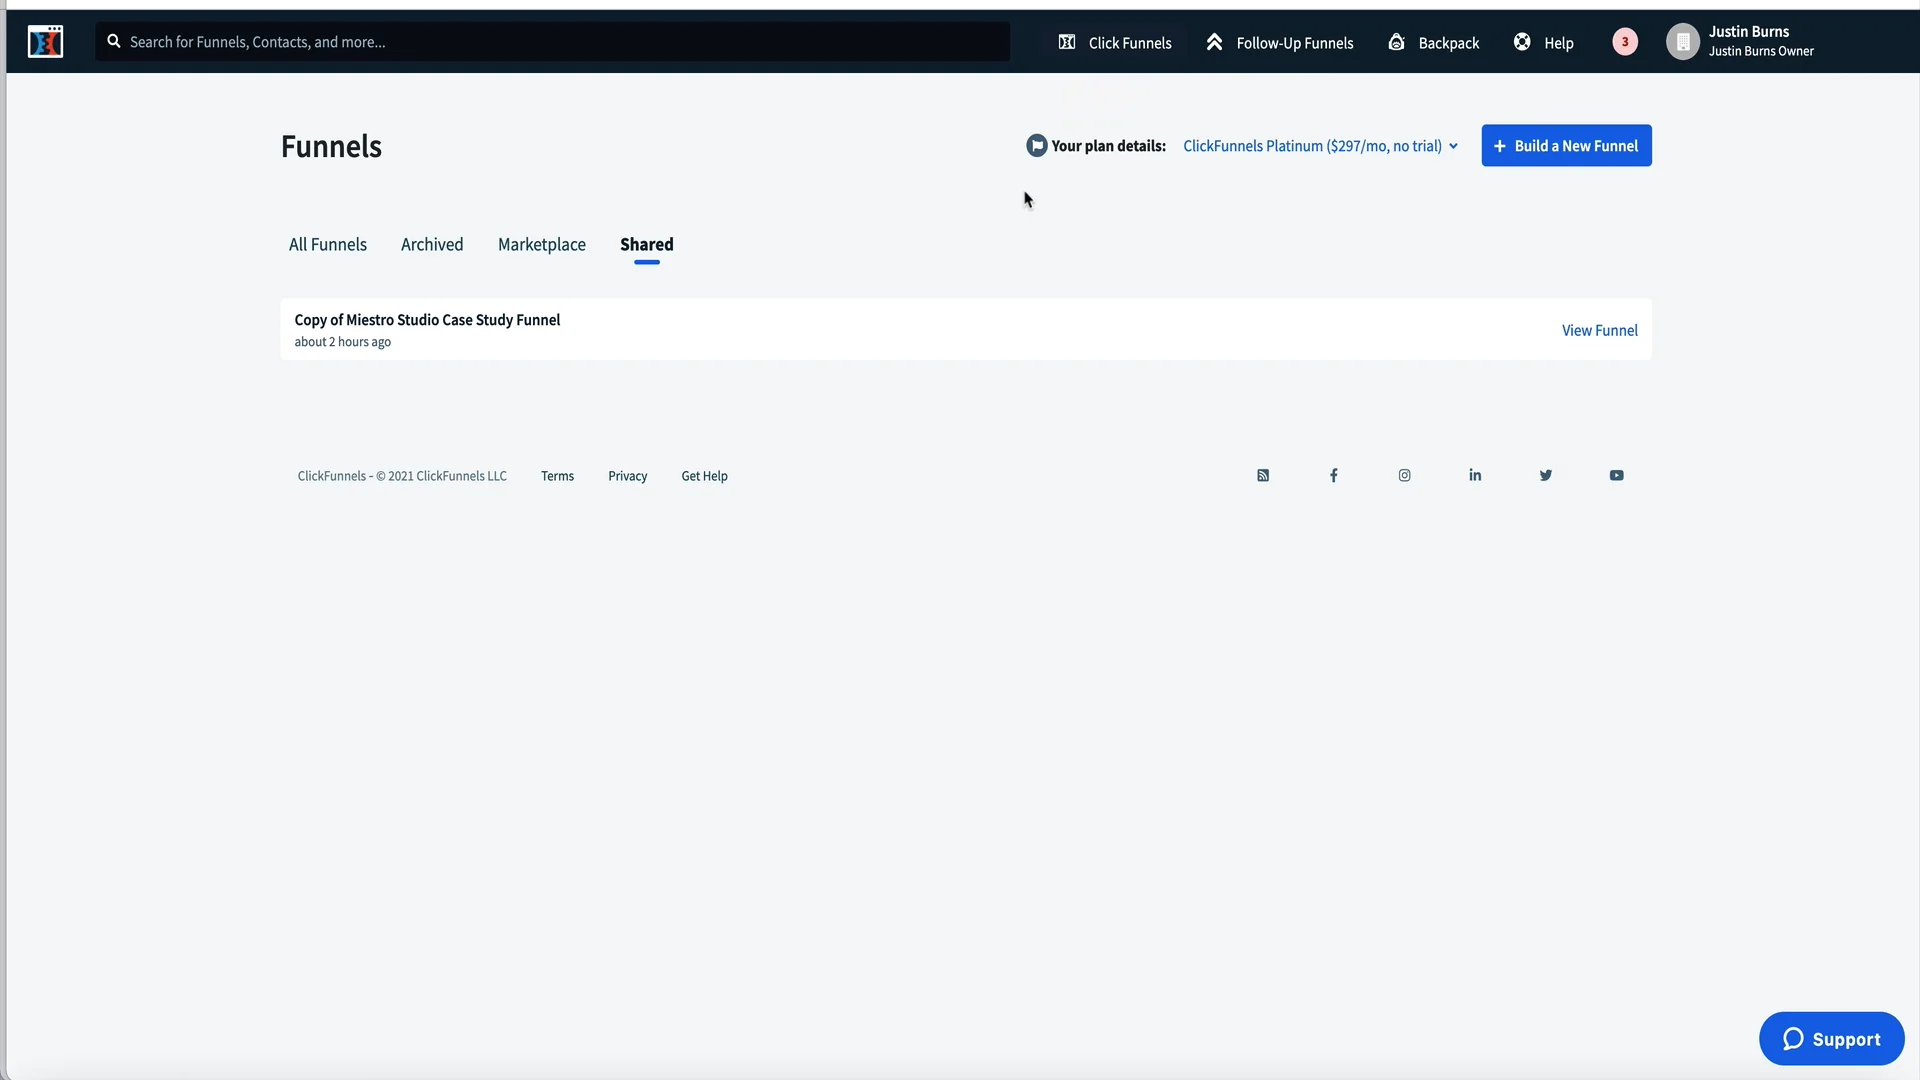Expand the ClickFunnels Platinum plan dropdown
The width and height of the screenshot is (1920, 1080).
pyautogui.click(x=1320, y=146)
